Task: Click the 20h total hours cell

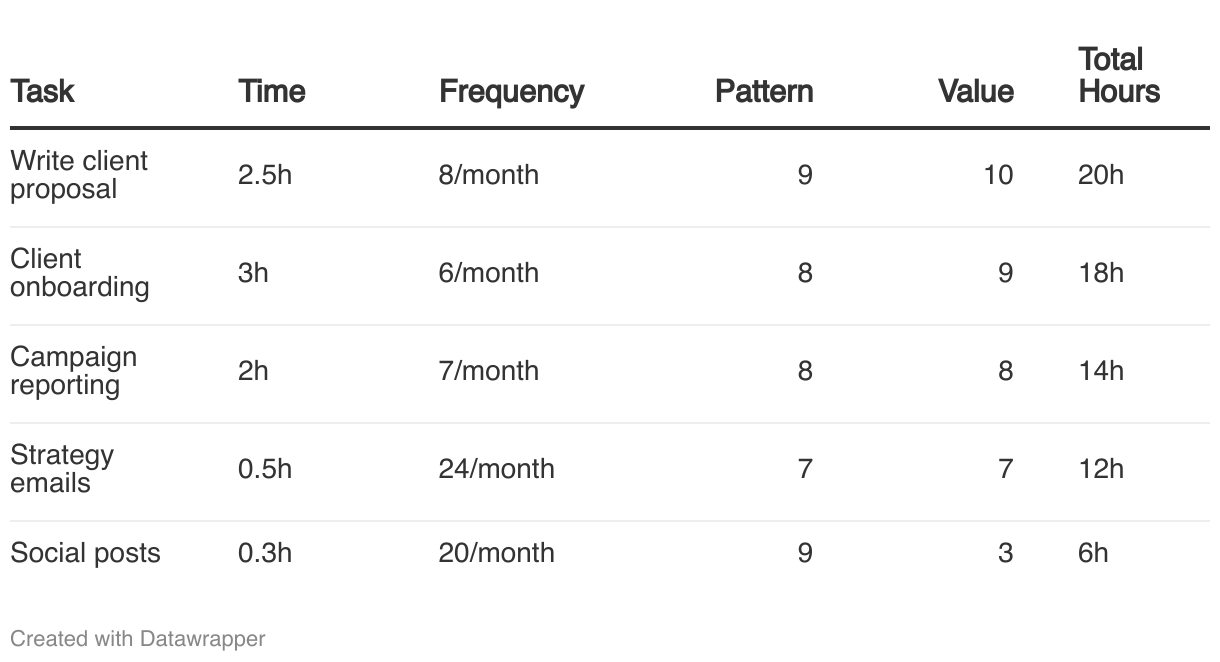Action: point(1100,175)
